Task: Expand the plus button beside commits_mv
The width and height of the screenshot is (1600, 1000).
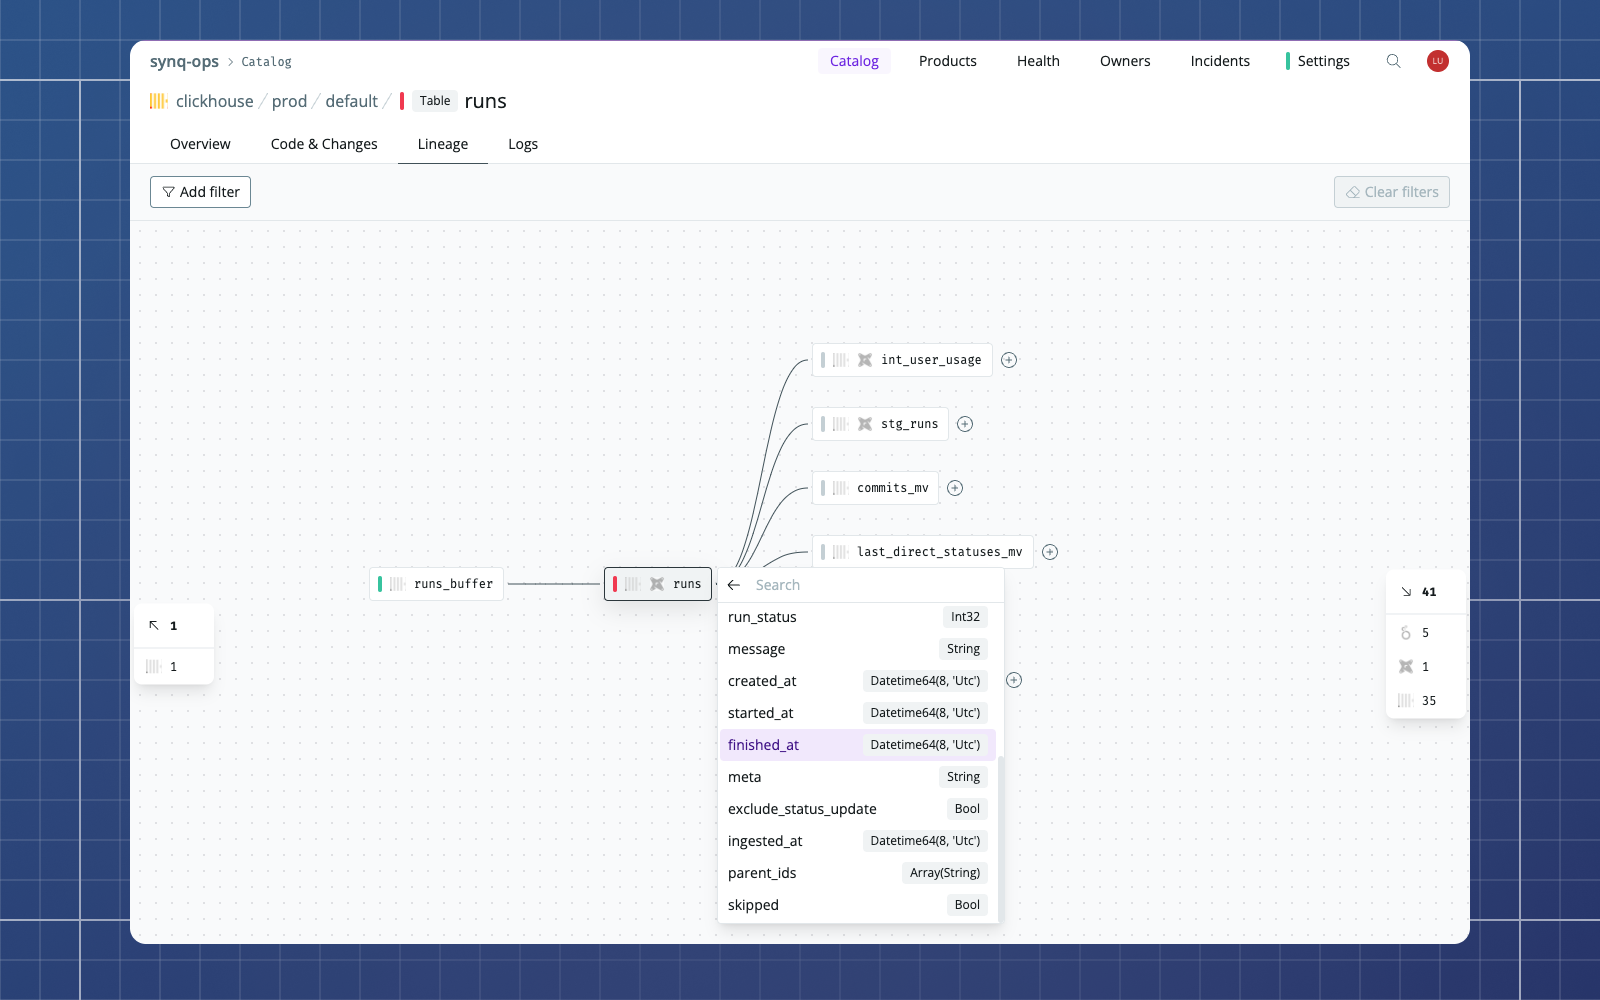Action: (x=954, y=488)
